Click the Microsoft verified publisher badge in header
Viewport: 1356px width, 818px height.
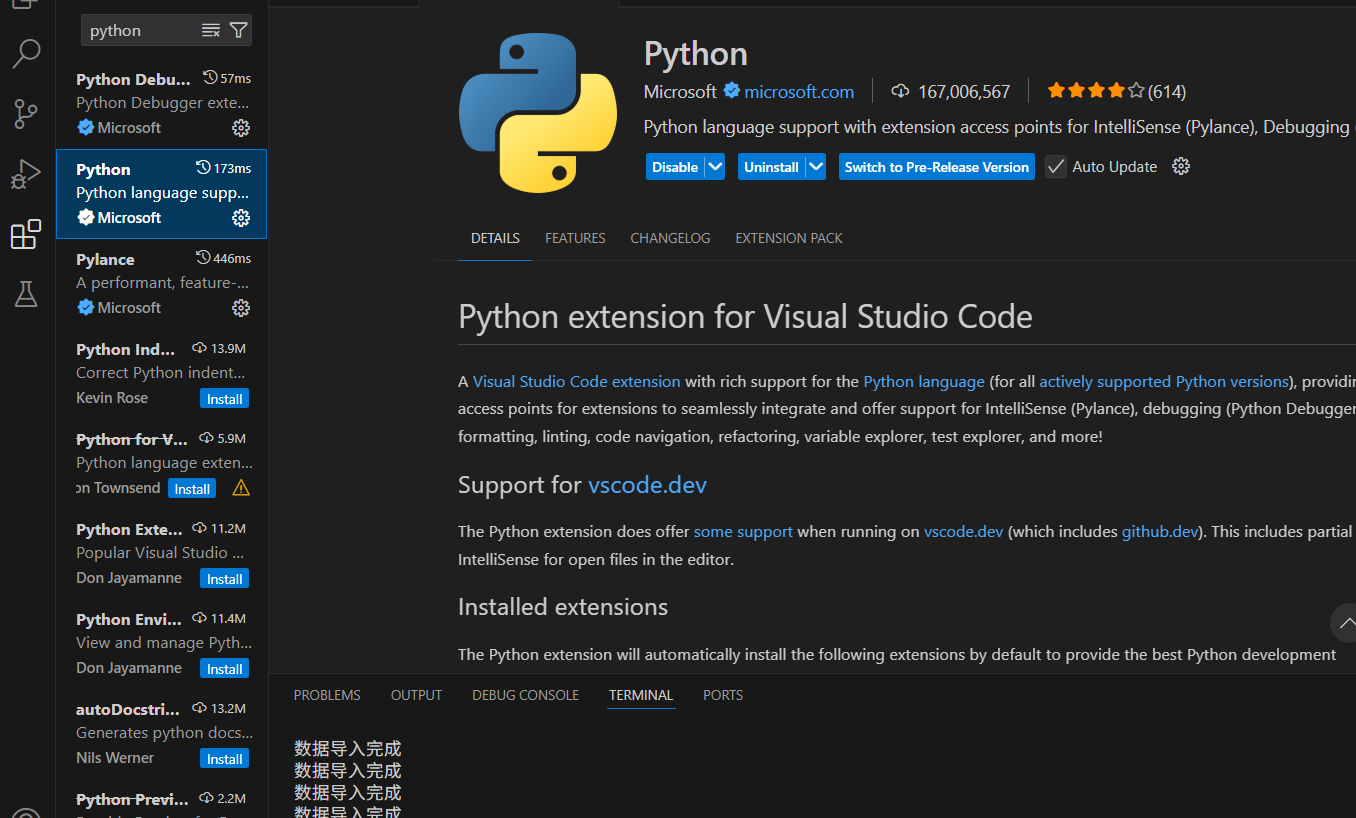[x=732, y=91]
